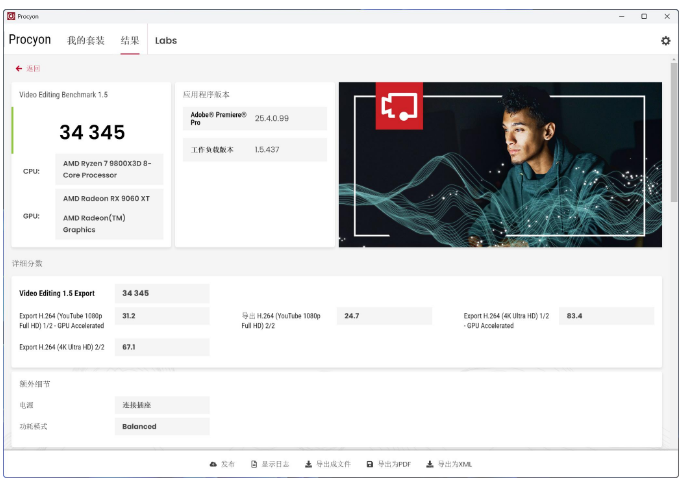684x482 pixels.
Task: Click the Procyon logo text
Action: pos(30,40)
